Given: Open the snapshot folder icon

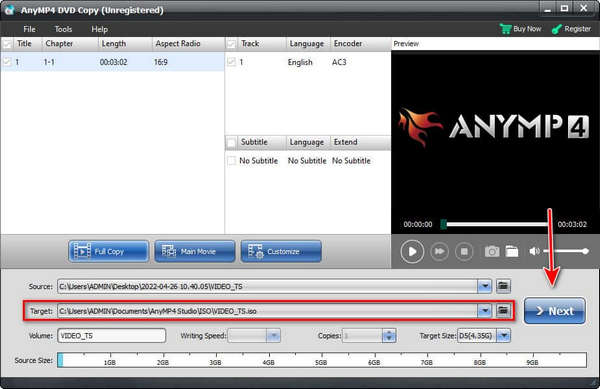Looking at the screenshot, I should tap(512, 251).
